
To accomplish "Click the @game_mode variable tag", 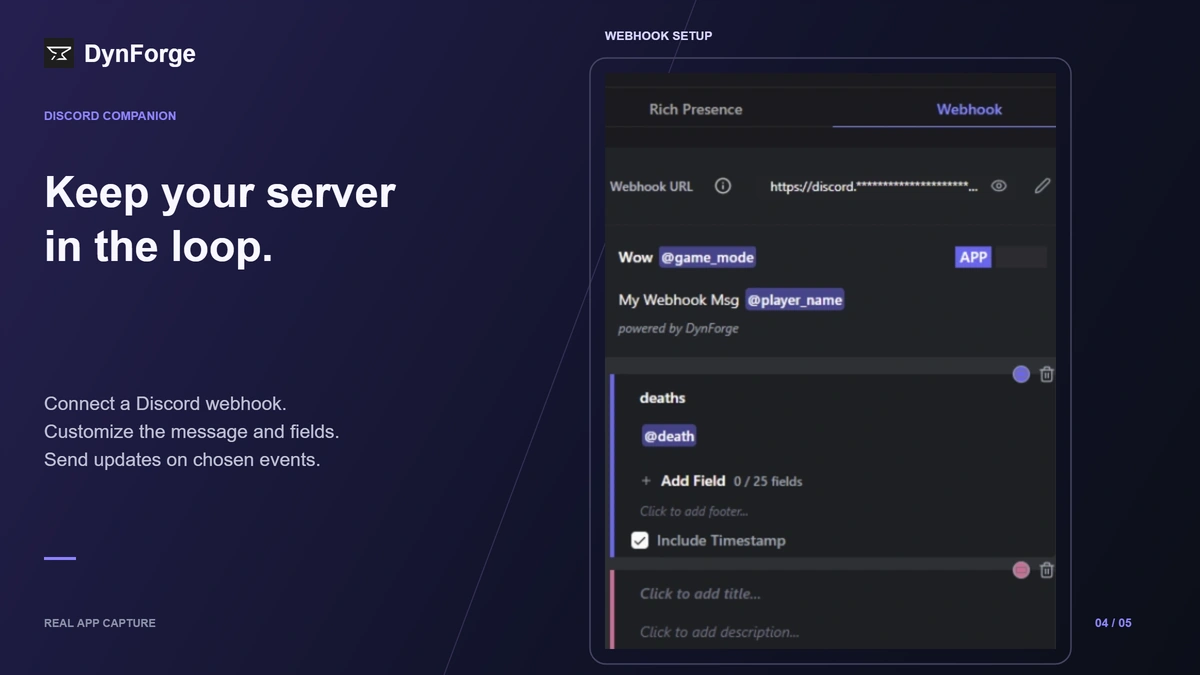I will [707, 257].
